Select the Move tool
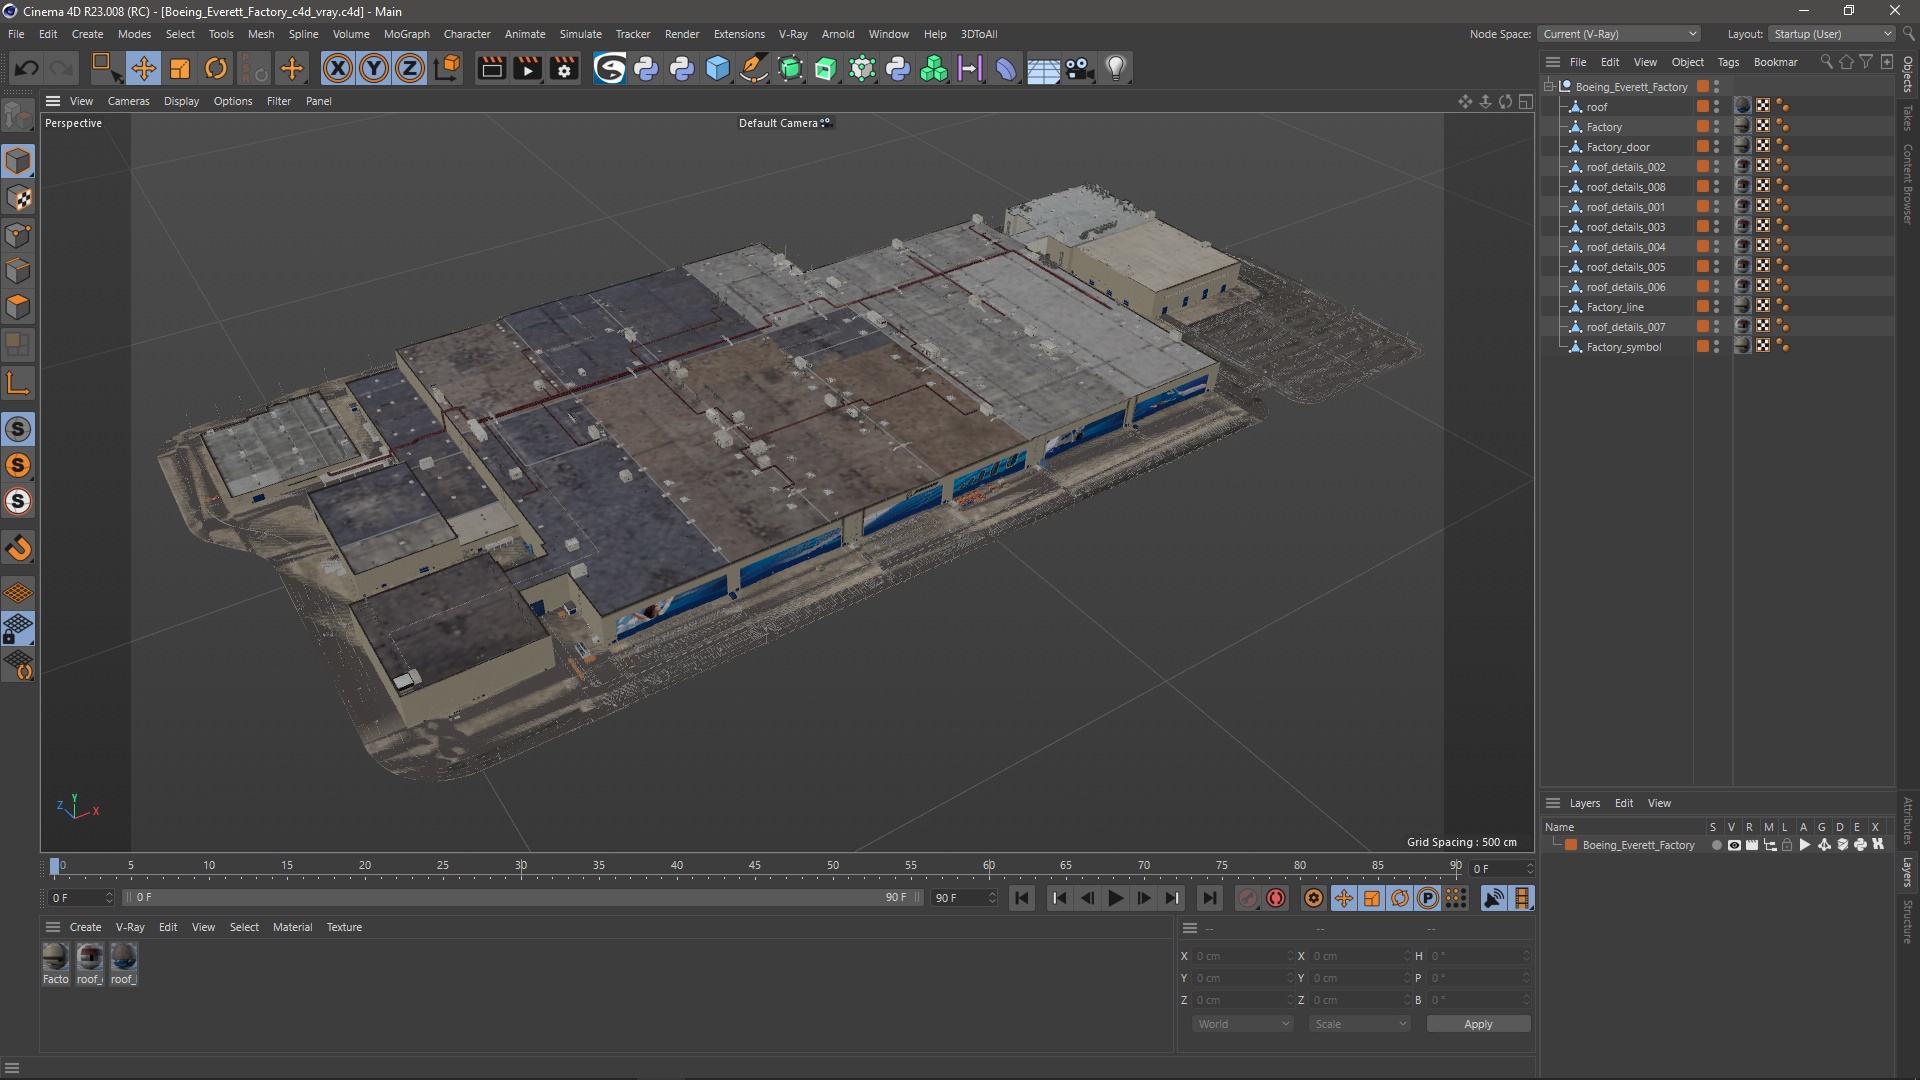The image size is (1920, 1080). coord(143,68)
